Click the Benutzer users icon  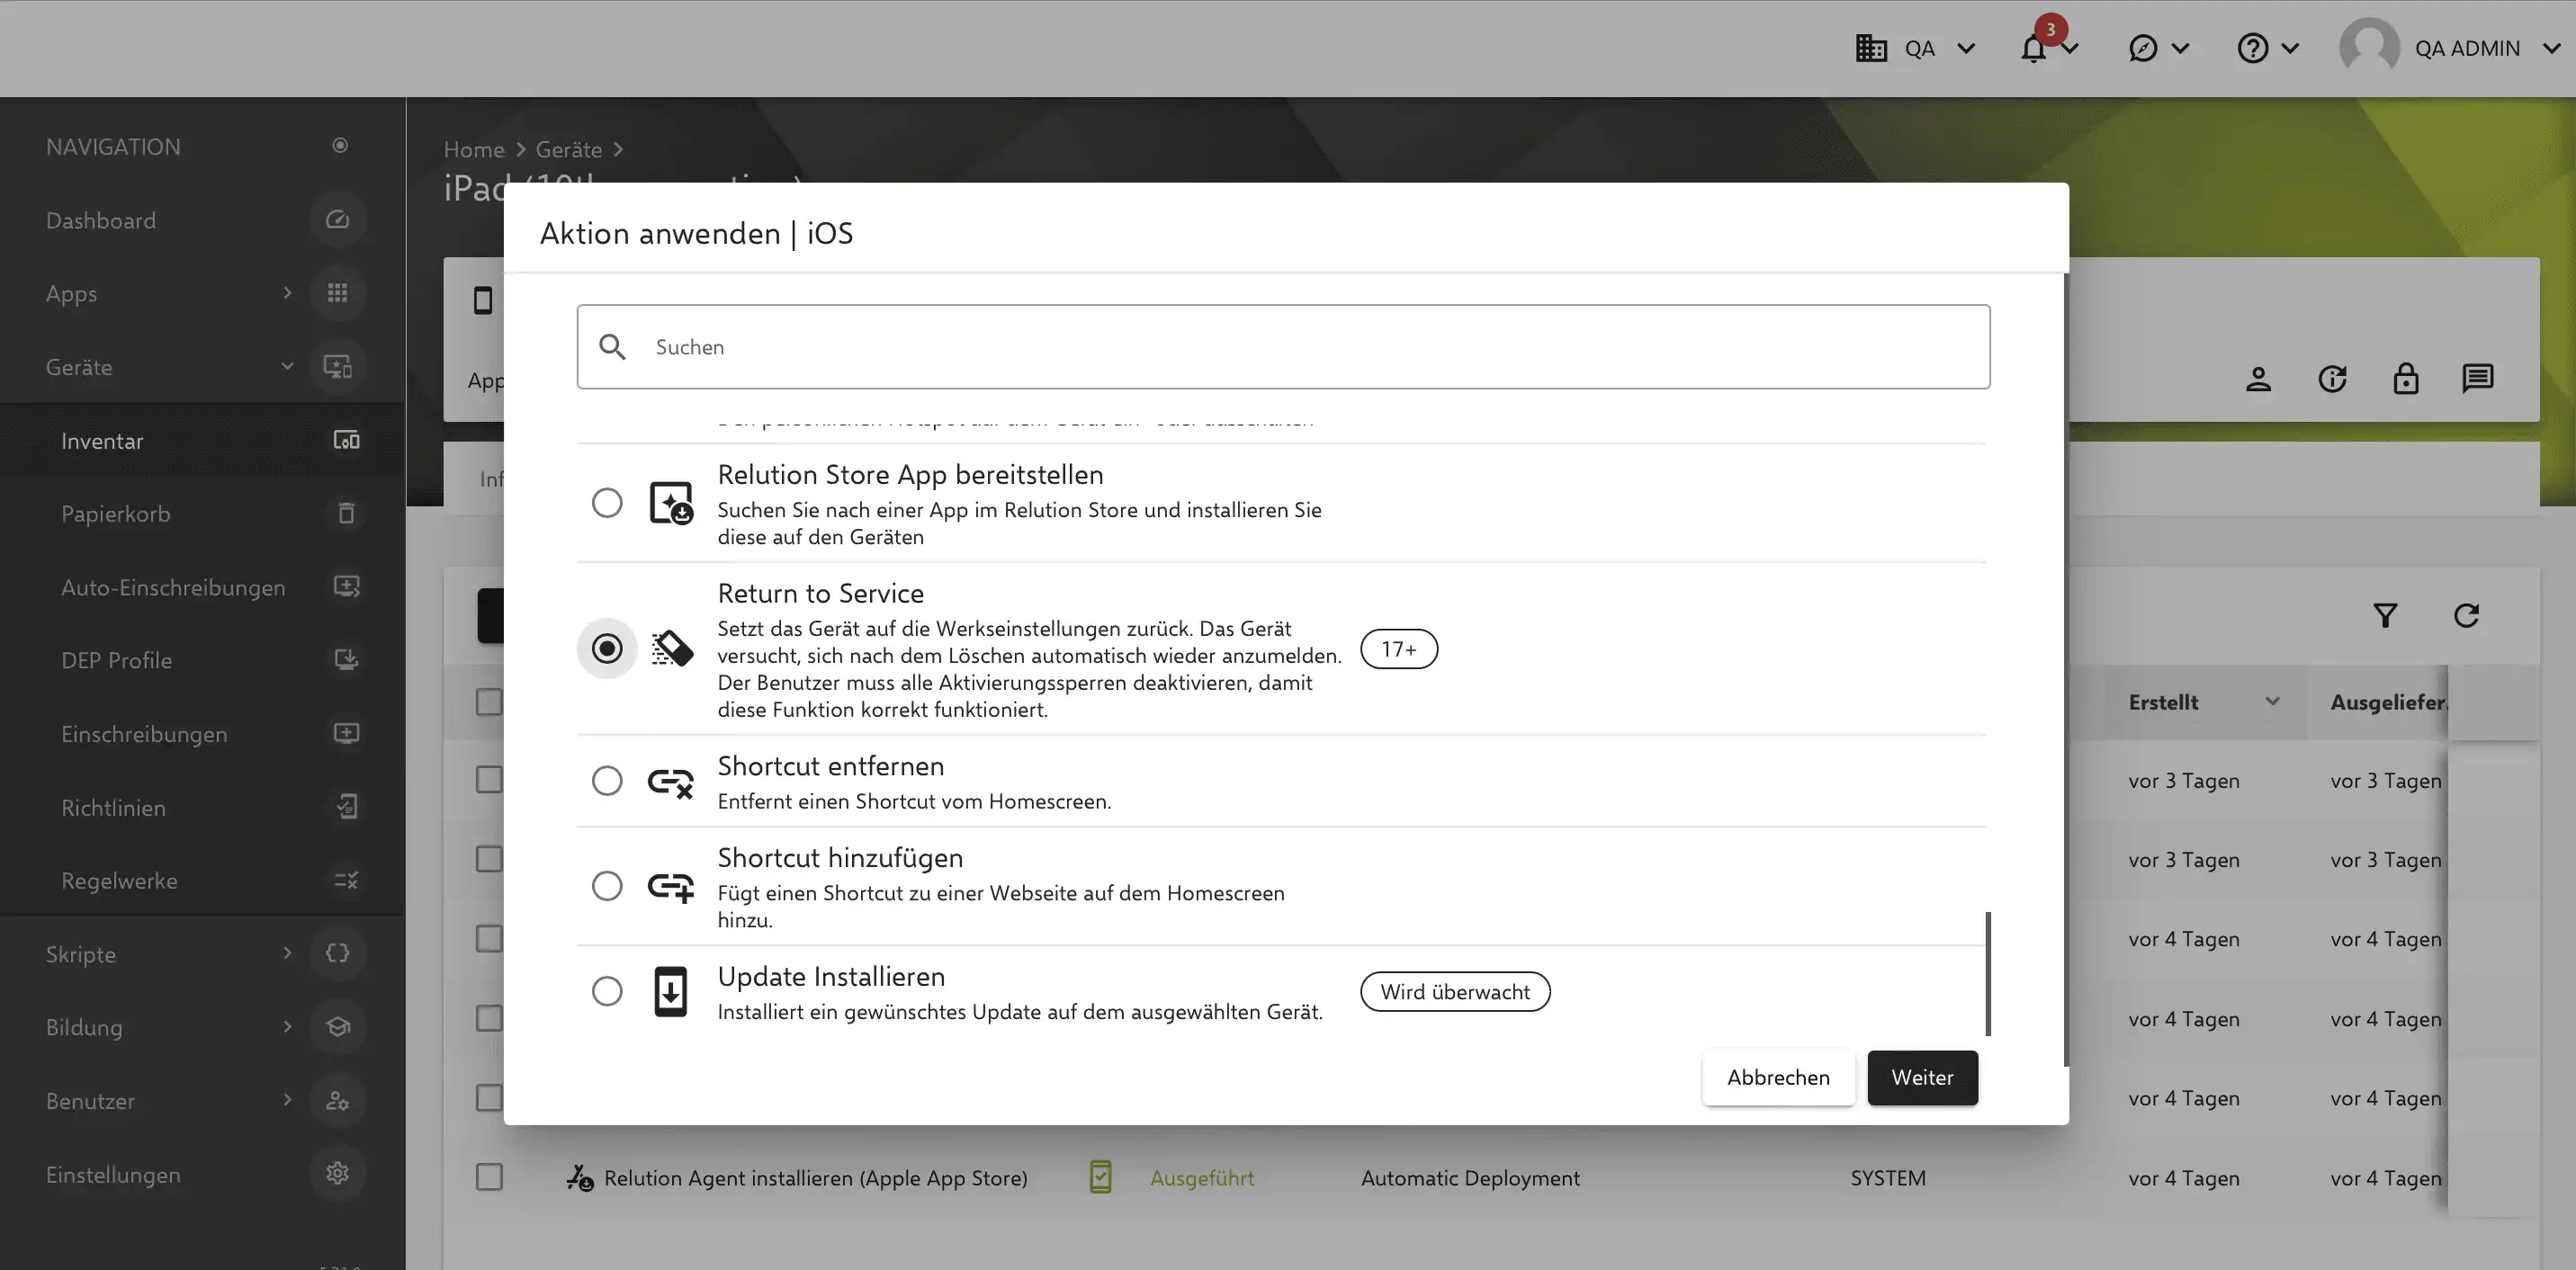pos(338,1101)
